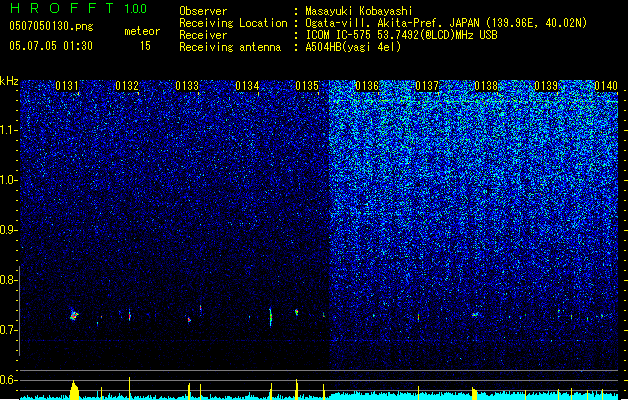
Task: Click the 1.1 frequency axis label
Action: (x=8, y=130)
